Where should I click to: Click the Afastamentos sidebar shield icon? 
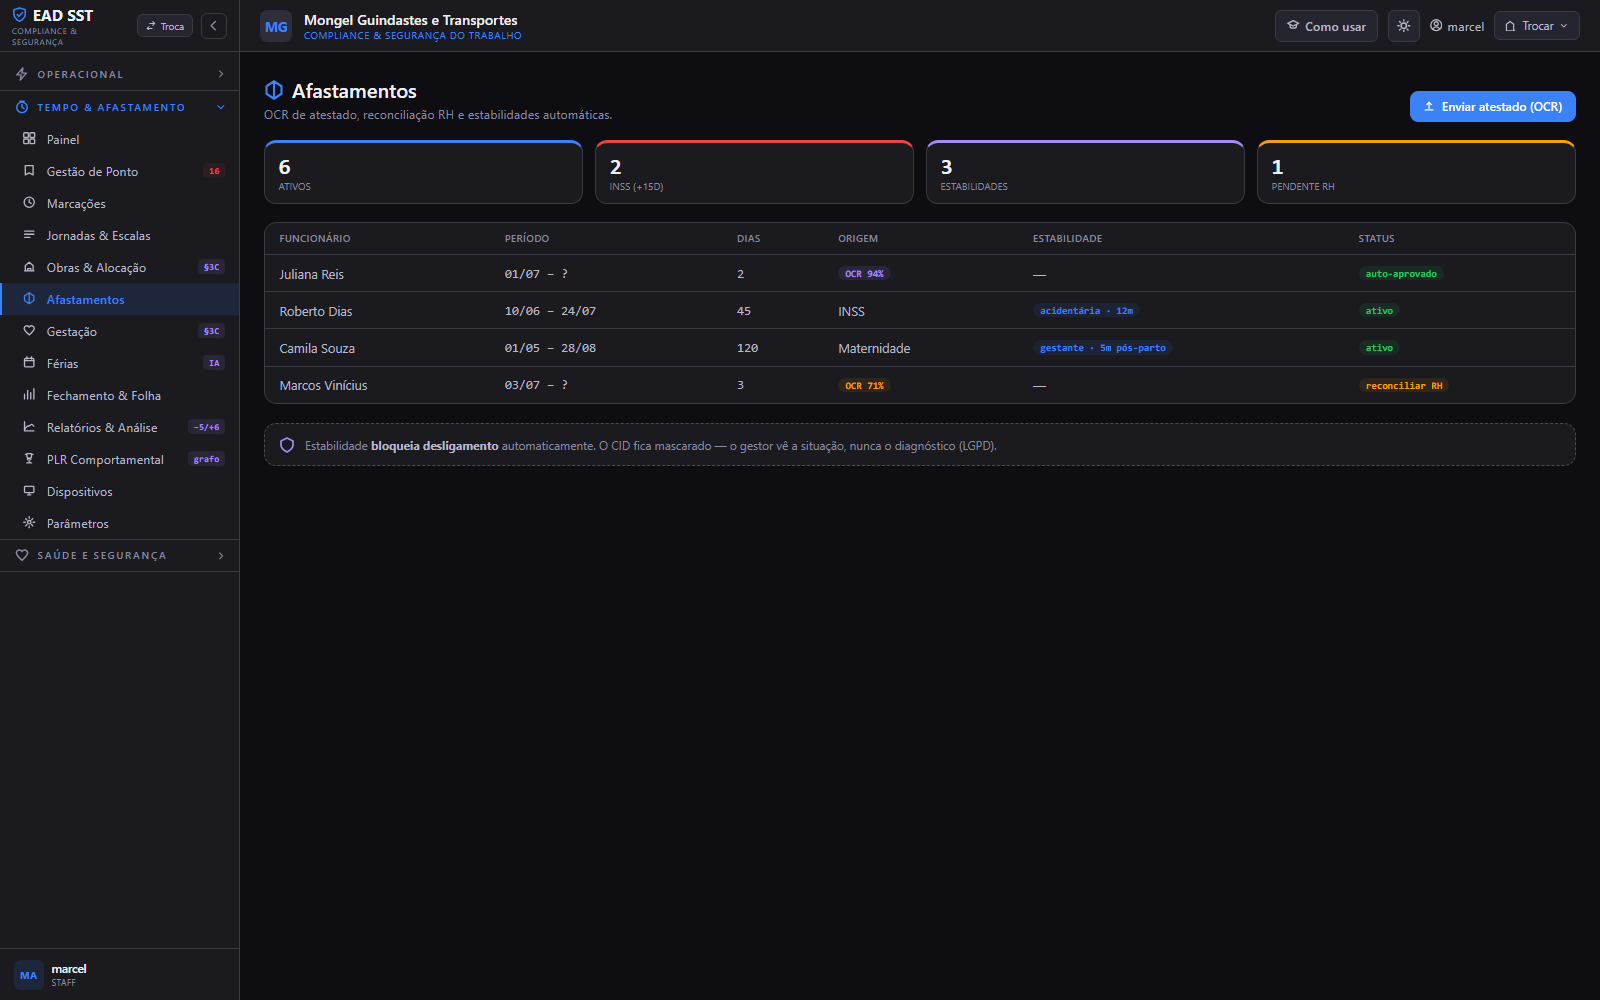pos(29,299)
